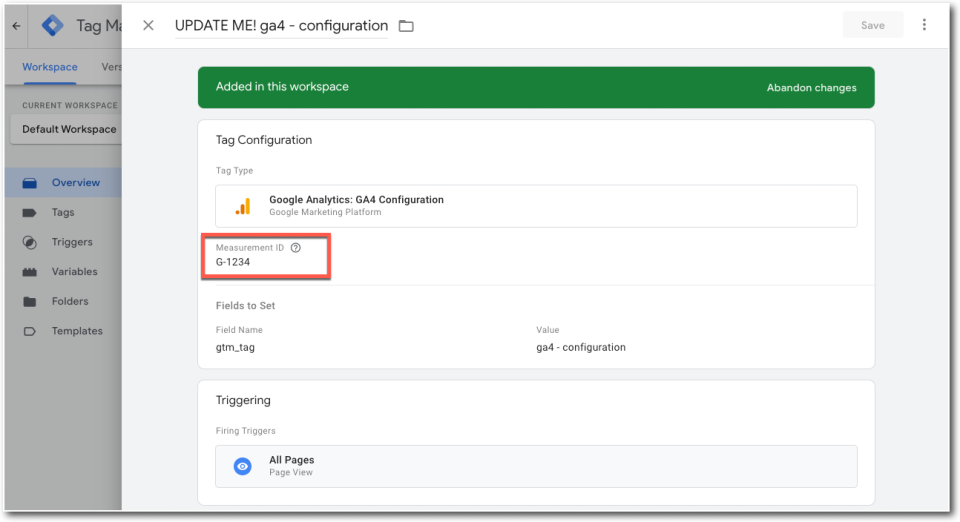Open Folders in the sidebar
The image size is (960, 522).
pyautogui.click(x=64, y=301)
